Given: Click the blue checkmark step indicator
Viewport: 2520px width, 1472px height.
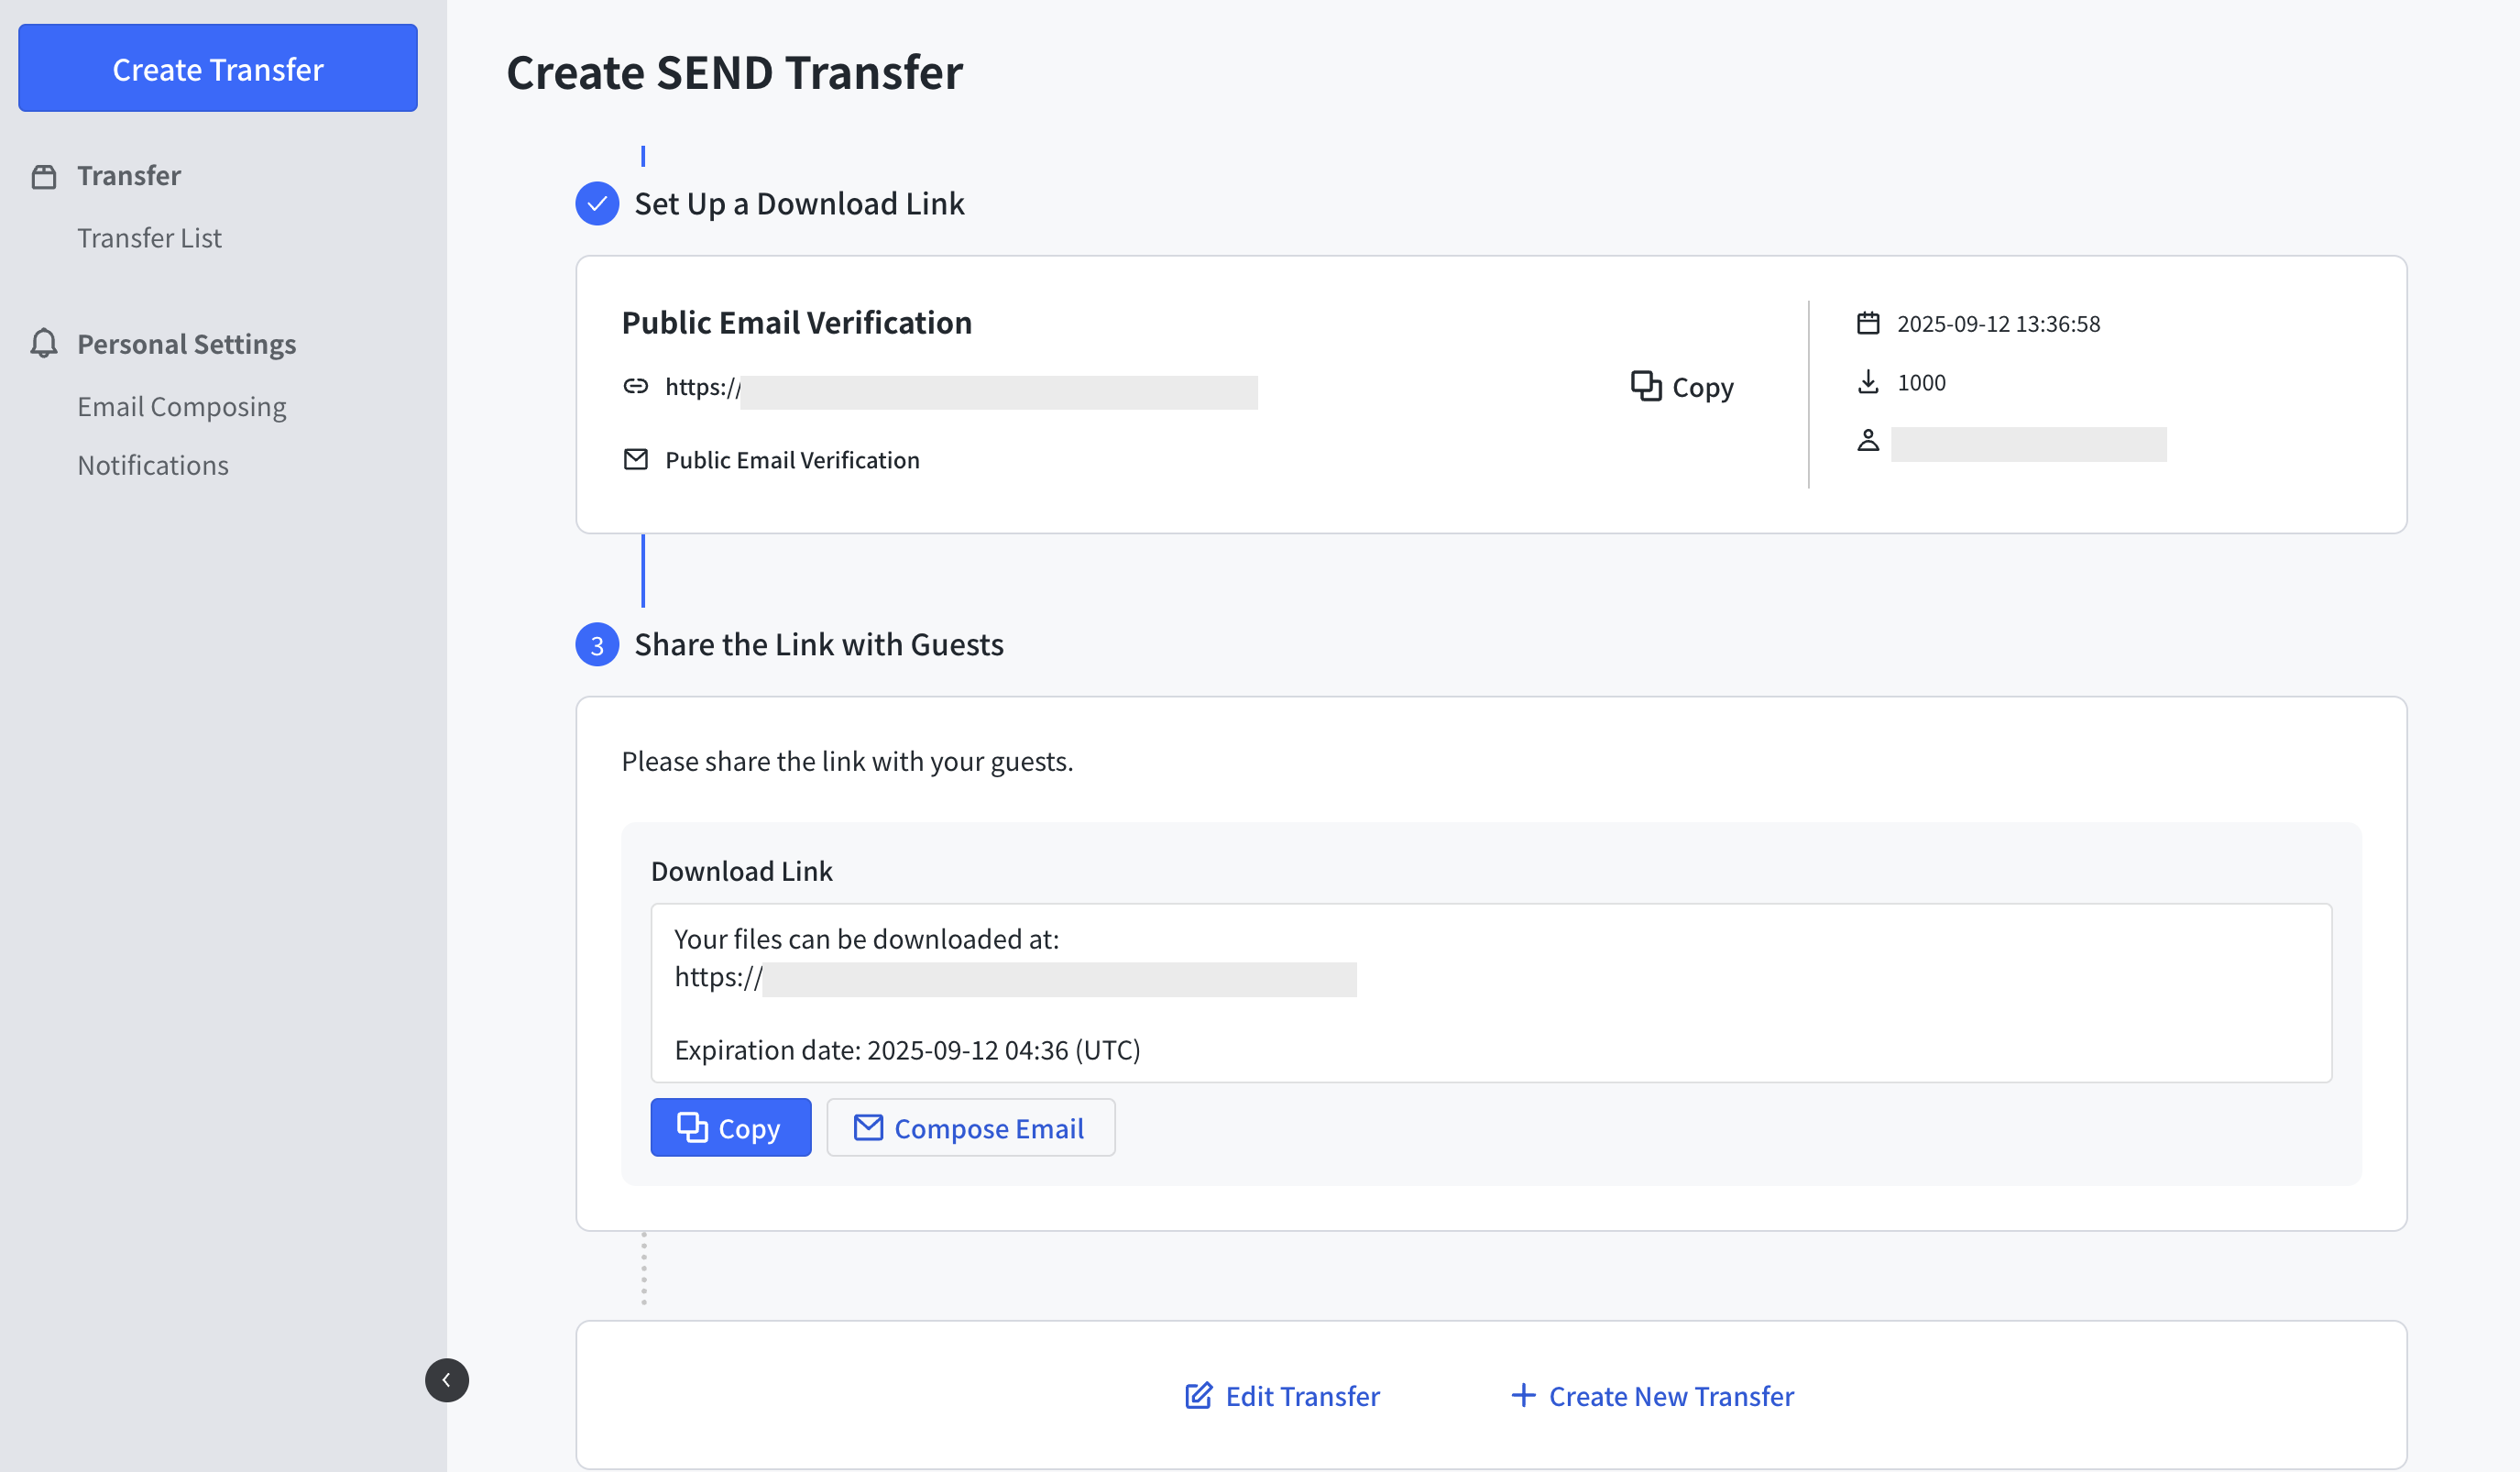Looking at the screenshot, I should tap(597, 203).
